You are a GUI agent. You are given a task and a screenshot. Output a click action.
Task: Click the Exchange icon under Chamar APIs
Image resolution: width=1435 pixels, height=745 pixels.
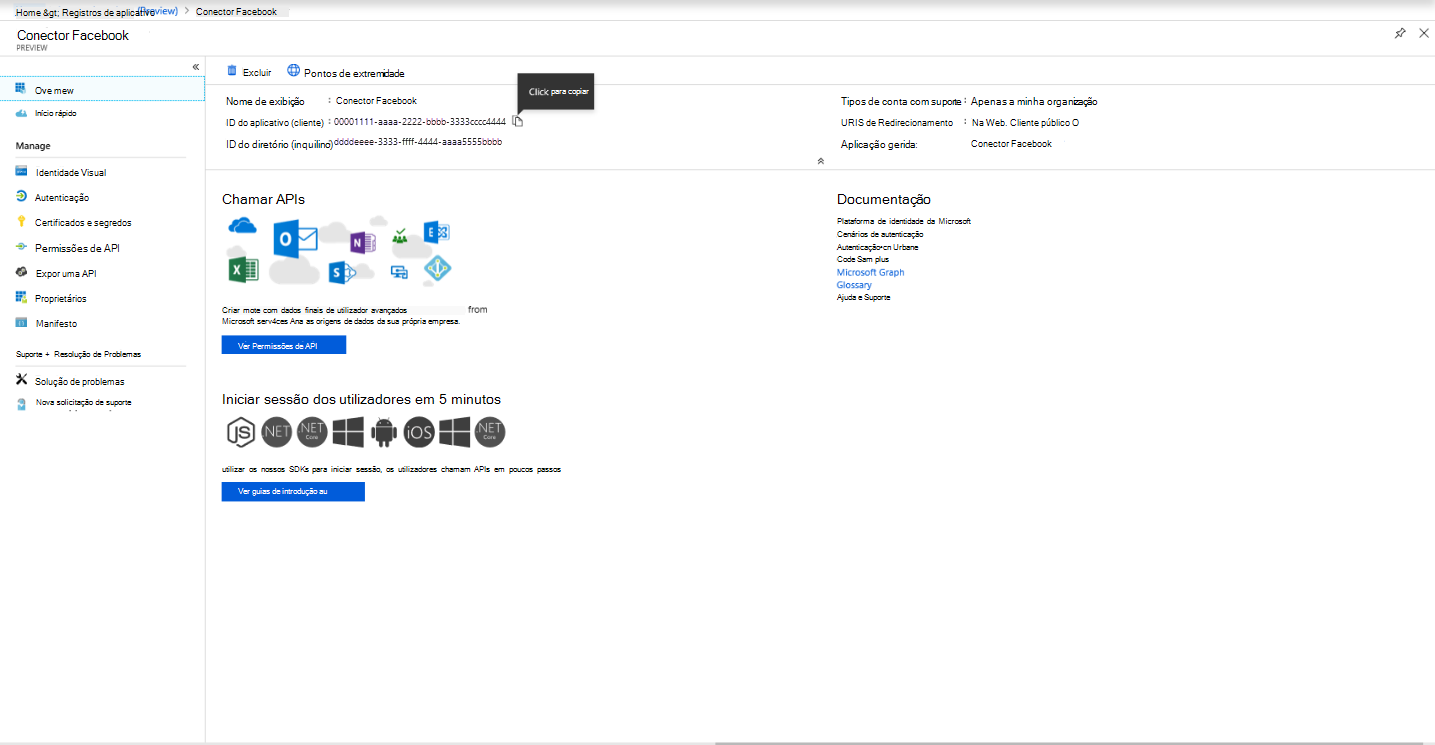(x=436, y=233)
